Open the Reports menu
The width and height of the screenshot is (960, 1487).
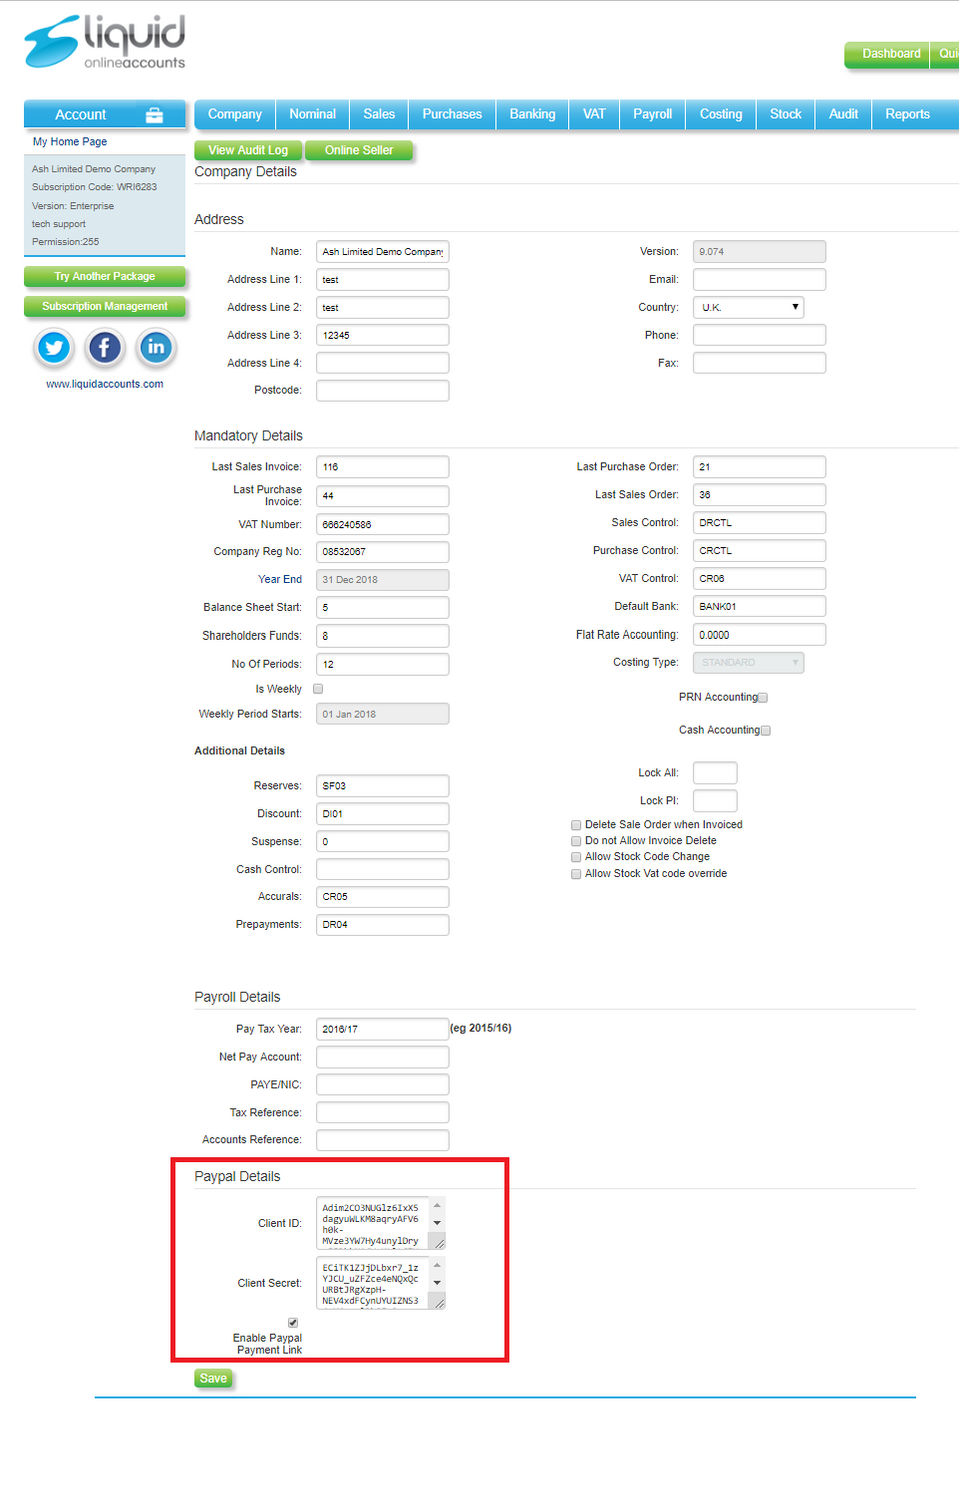tap(908, 114)
